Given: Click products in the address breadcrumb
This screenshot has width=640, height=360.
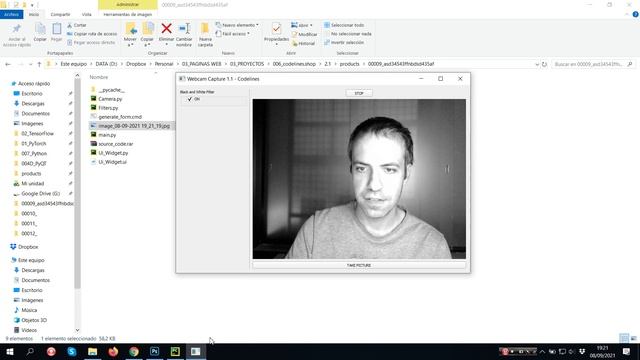Looking at the screenshot, I should 350,64.
